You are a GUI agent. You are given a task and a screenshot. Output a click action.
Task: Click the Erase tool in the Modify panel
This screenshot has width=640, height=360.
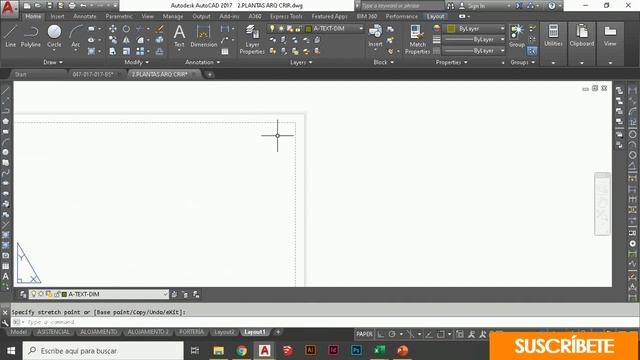(160, 29)
